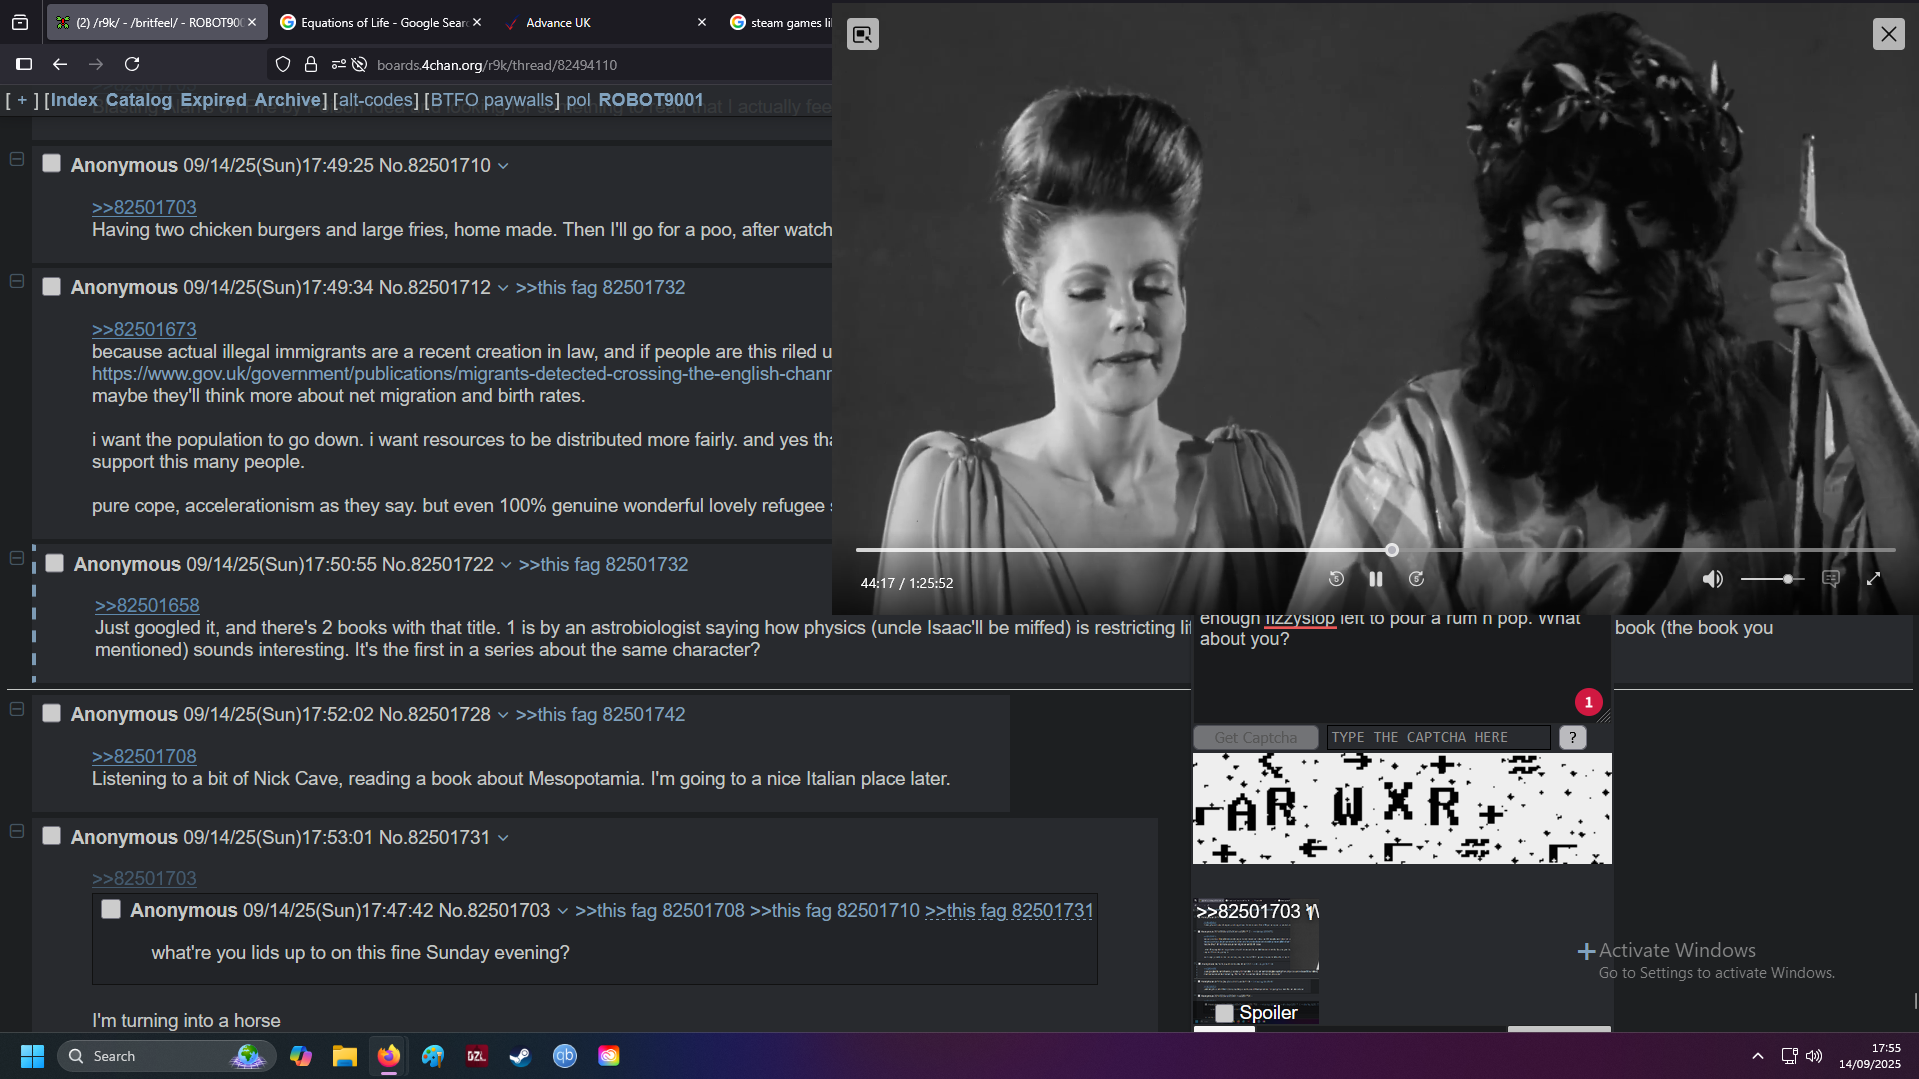Check the box for post No.82501710
The image size is (1919, 1079).
coord(52,164)
